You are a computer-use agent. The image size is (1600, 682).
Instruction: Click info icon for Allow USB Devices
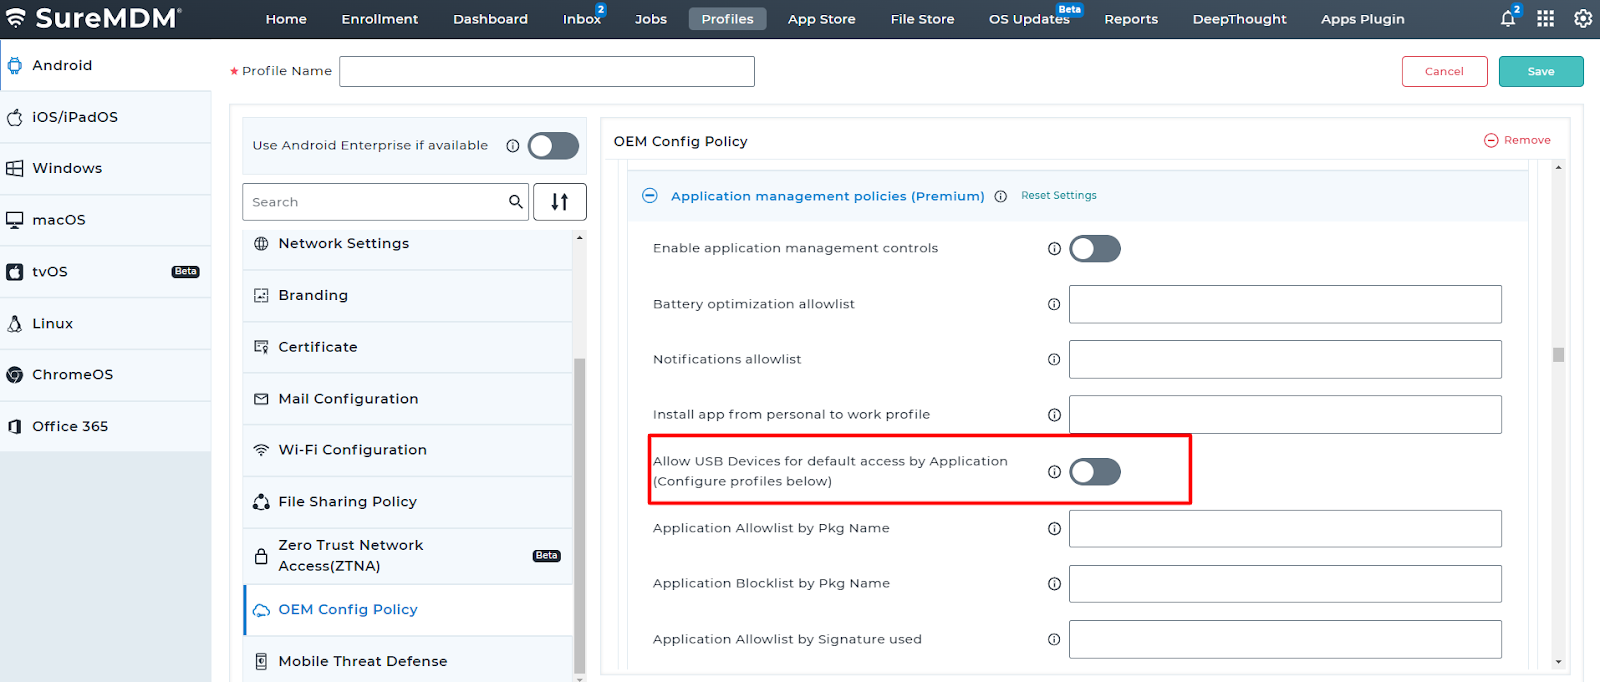pyautogui.click(x=1054, y=472)
